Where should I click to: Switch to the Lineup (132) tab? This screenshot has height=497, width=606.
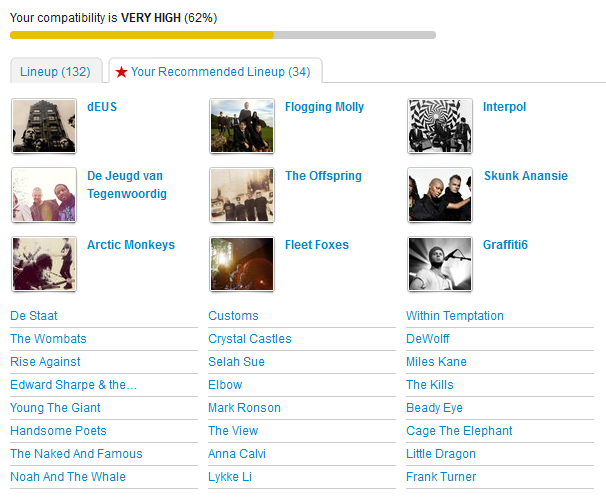point(55,72)
